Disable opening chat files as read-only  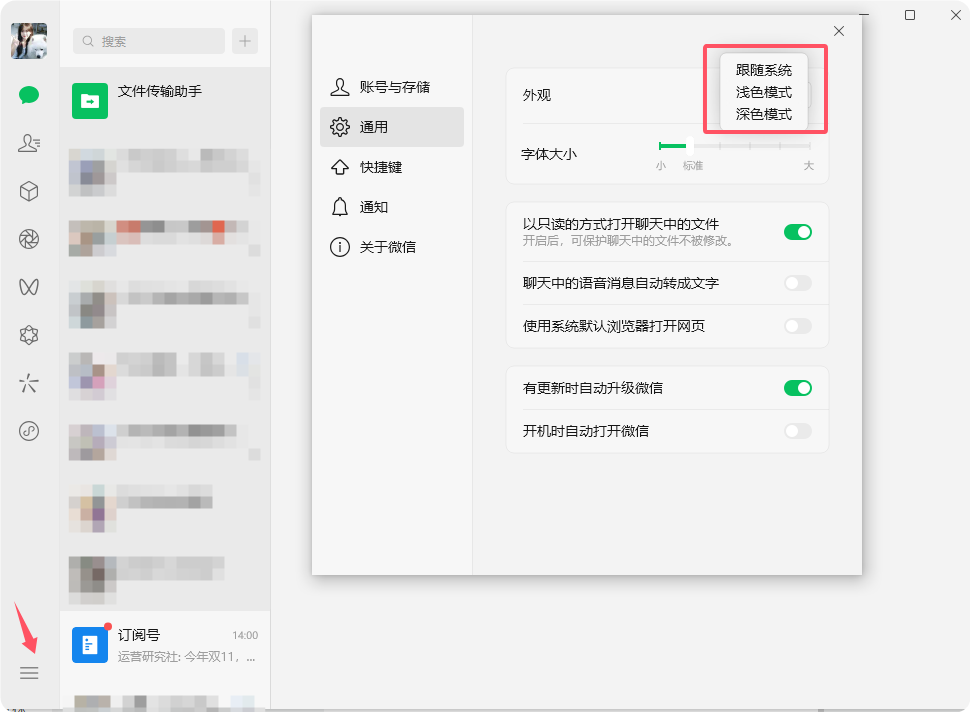[798, 232]
